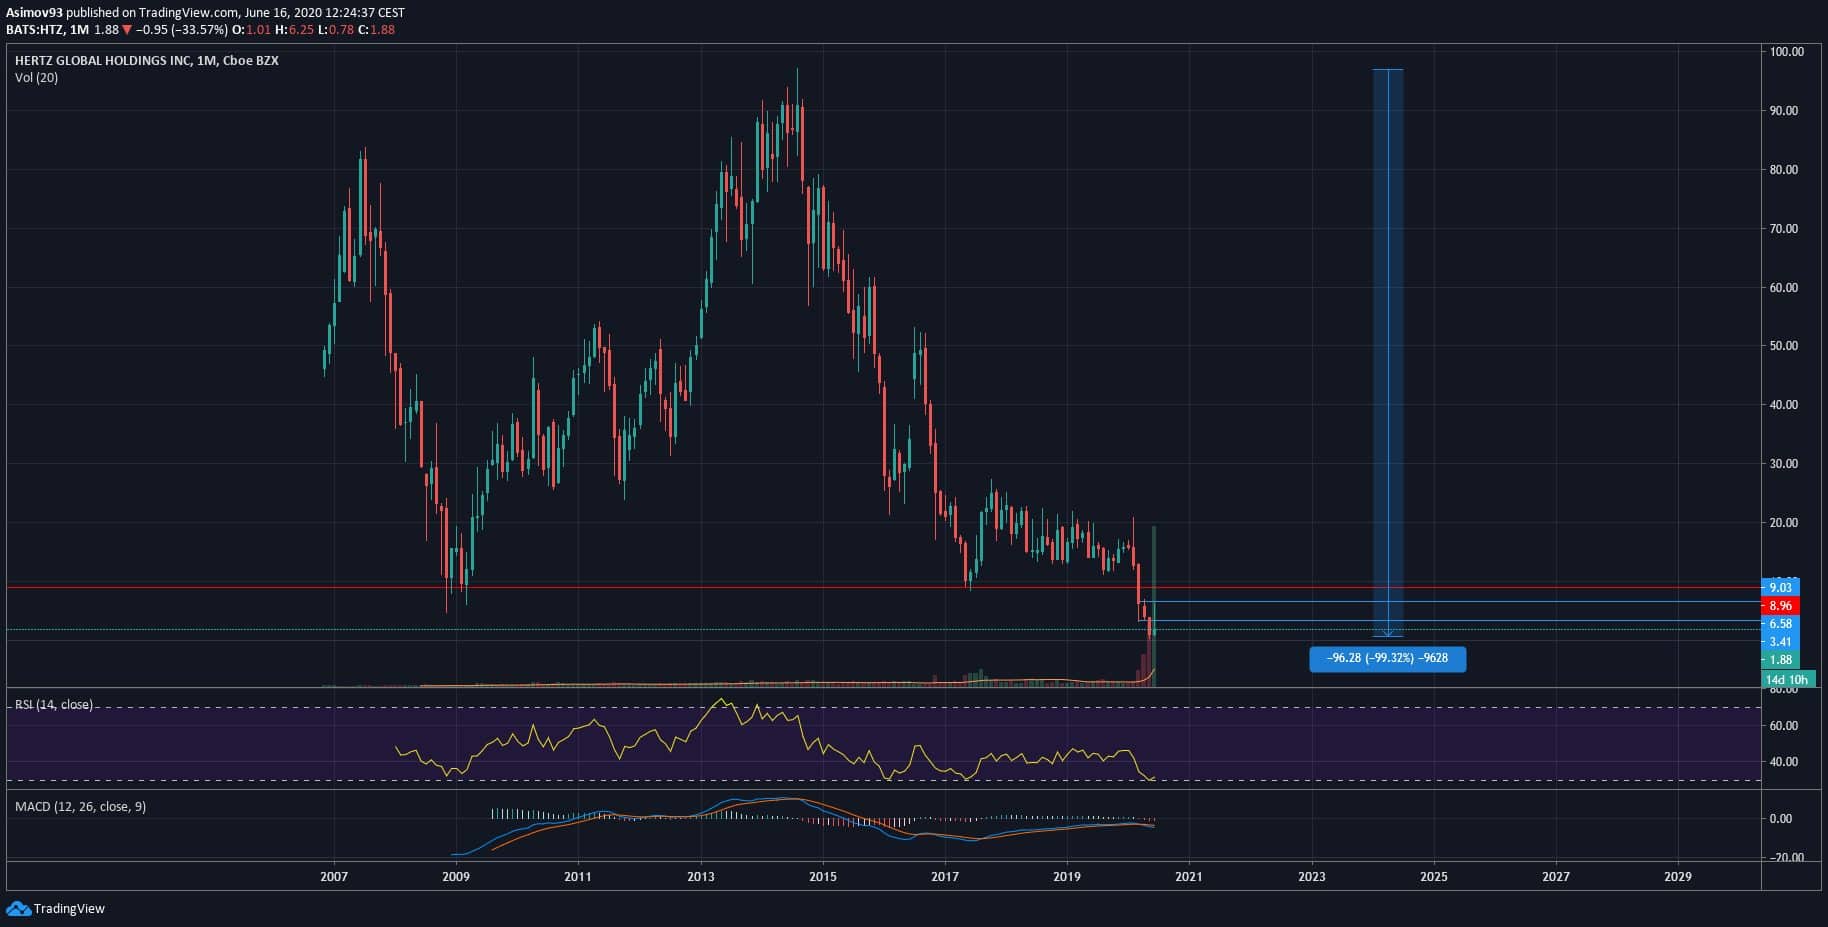
Task: Click the 2029 label on time axis
Action: click(x=1677, y=877)
